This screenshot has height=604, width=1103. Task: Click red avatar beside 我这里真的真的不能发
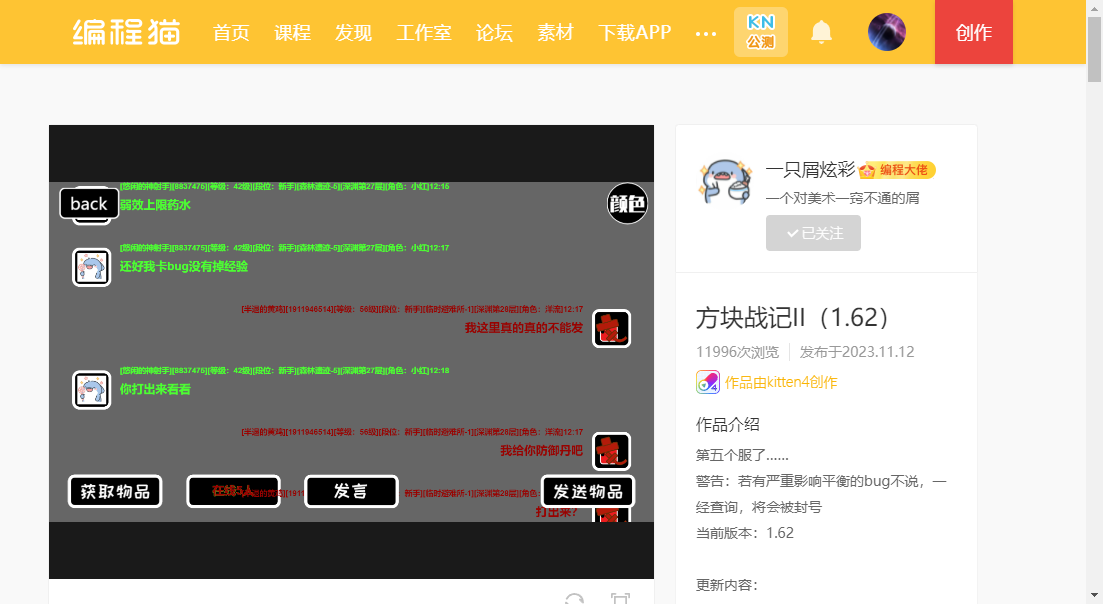pyautogui.click(x=611, y=328)
